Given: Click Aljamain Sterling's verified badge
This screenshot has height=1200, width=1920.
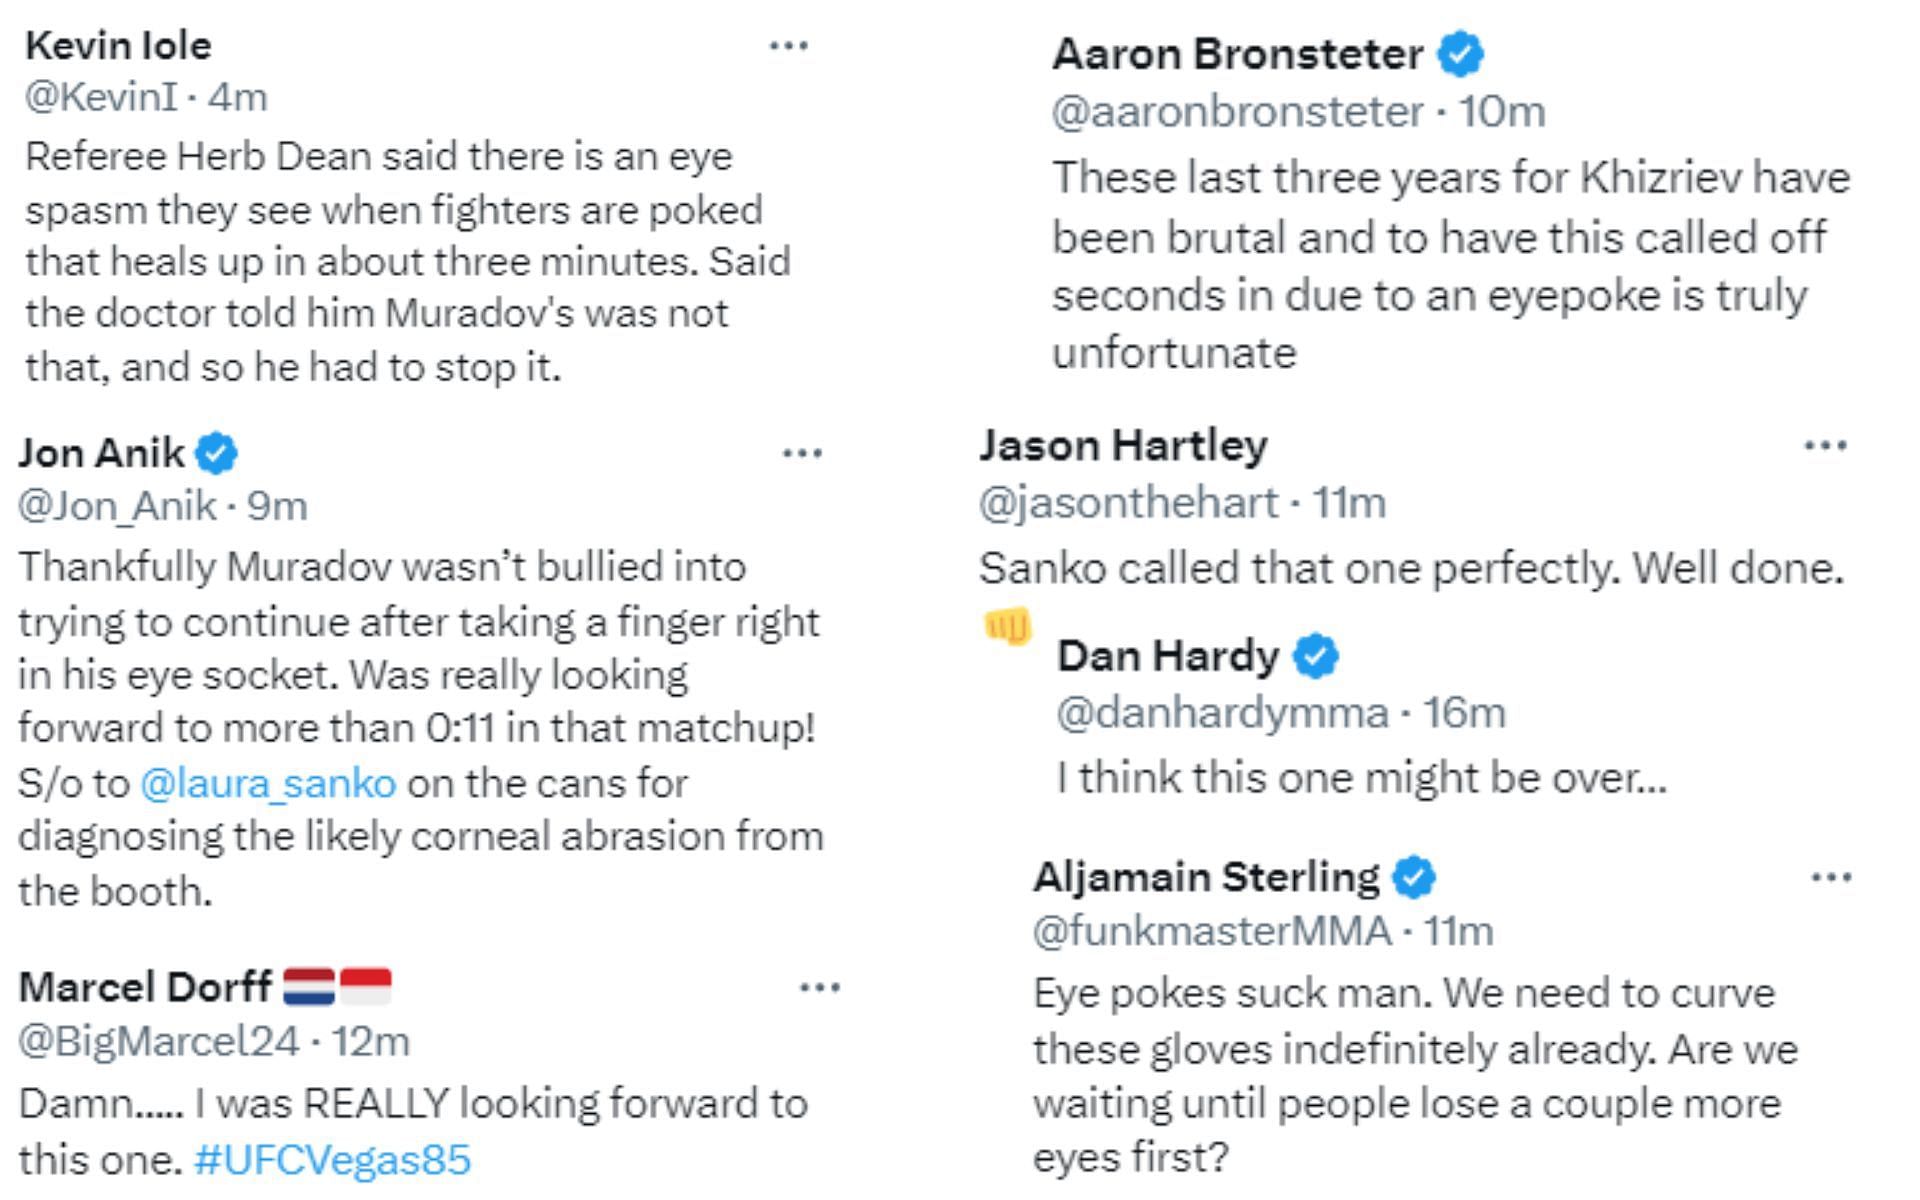Looking at the screenshot, I should point(1414,878).
